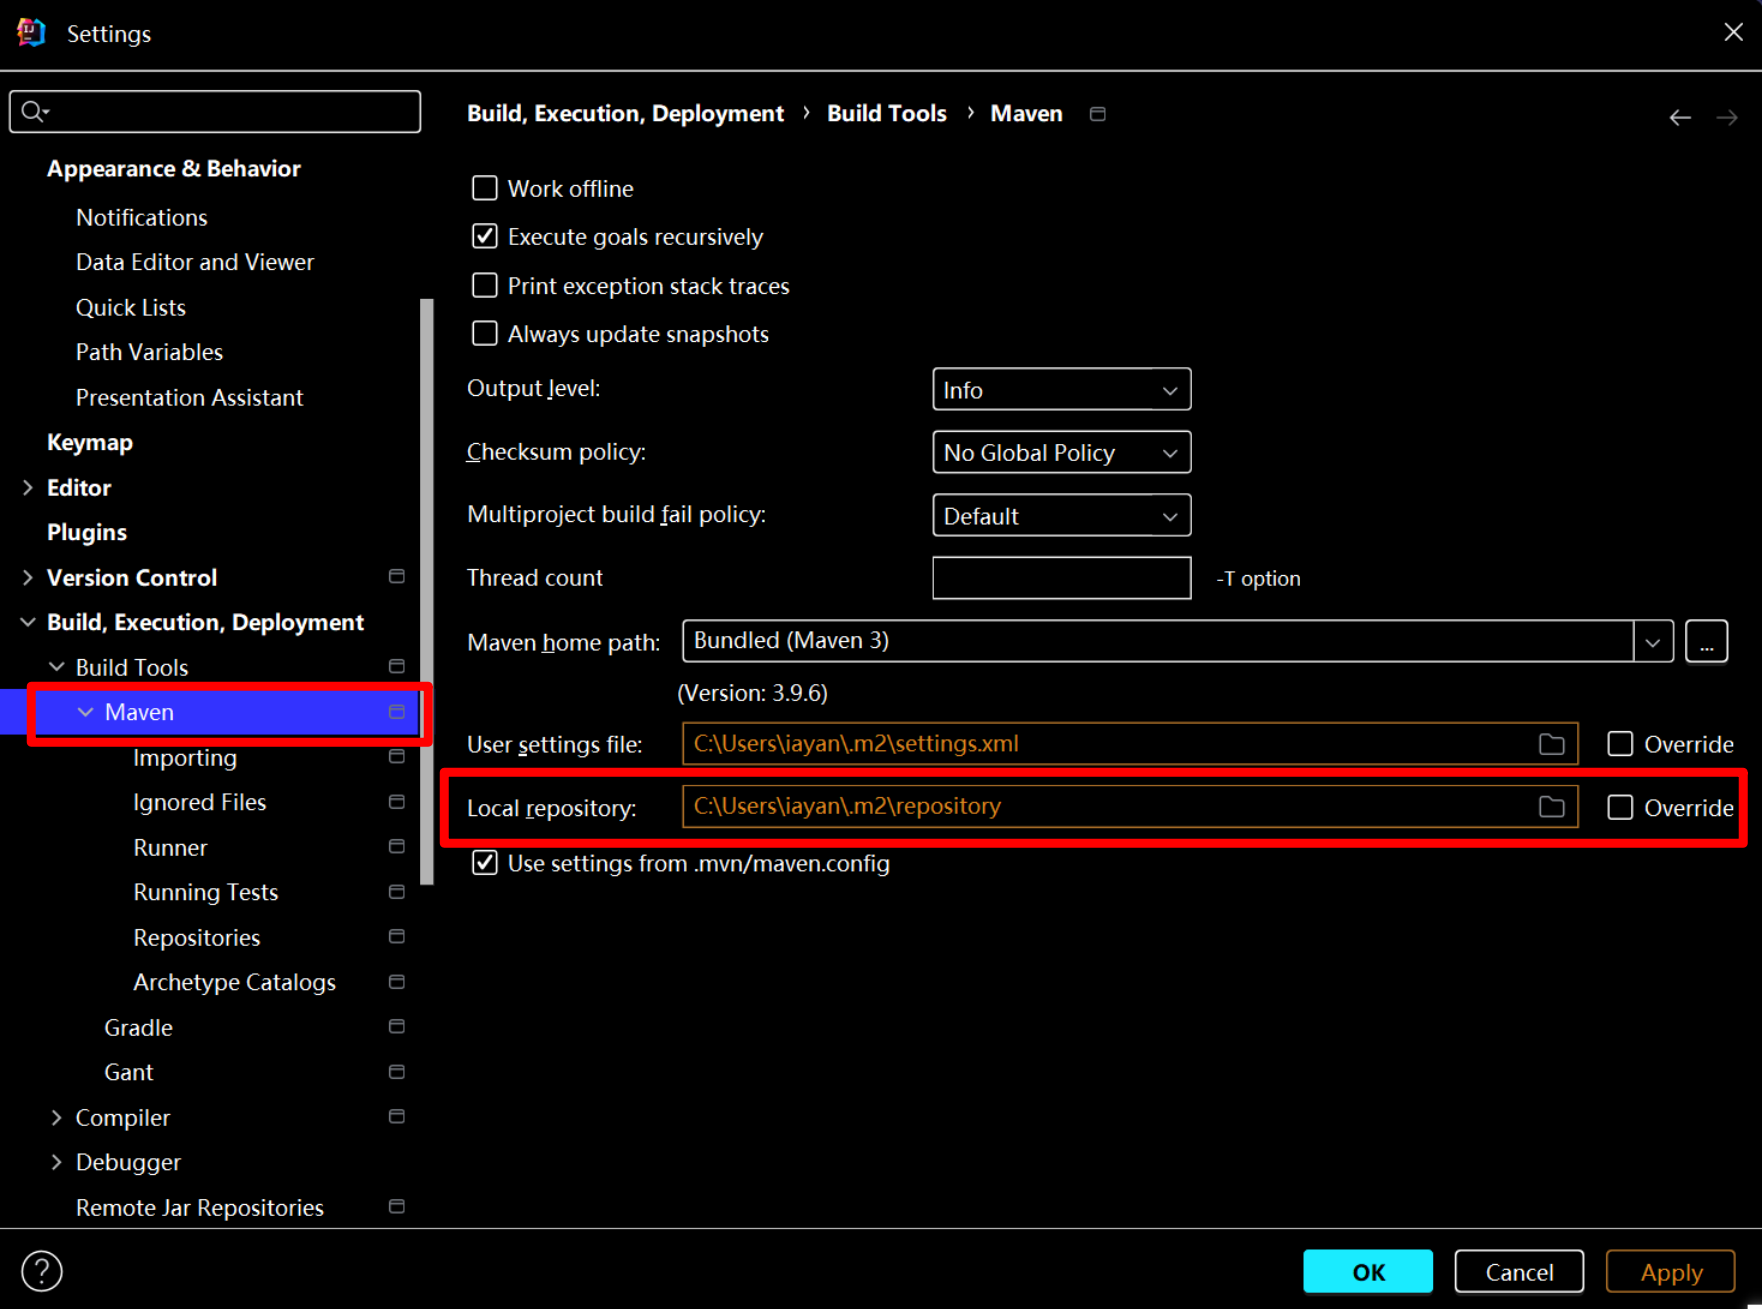Viewport: 1762px width, 1309px height.
Task: Click project icon on Ignored Files row
Action: coord(396,802)
